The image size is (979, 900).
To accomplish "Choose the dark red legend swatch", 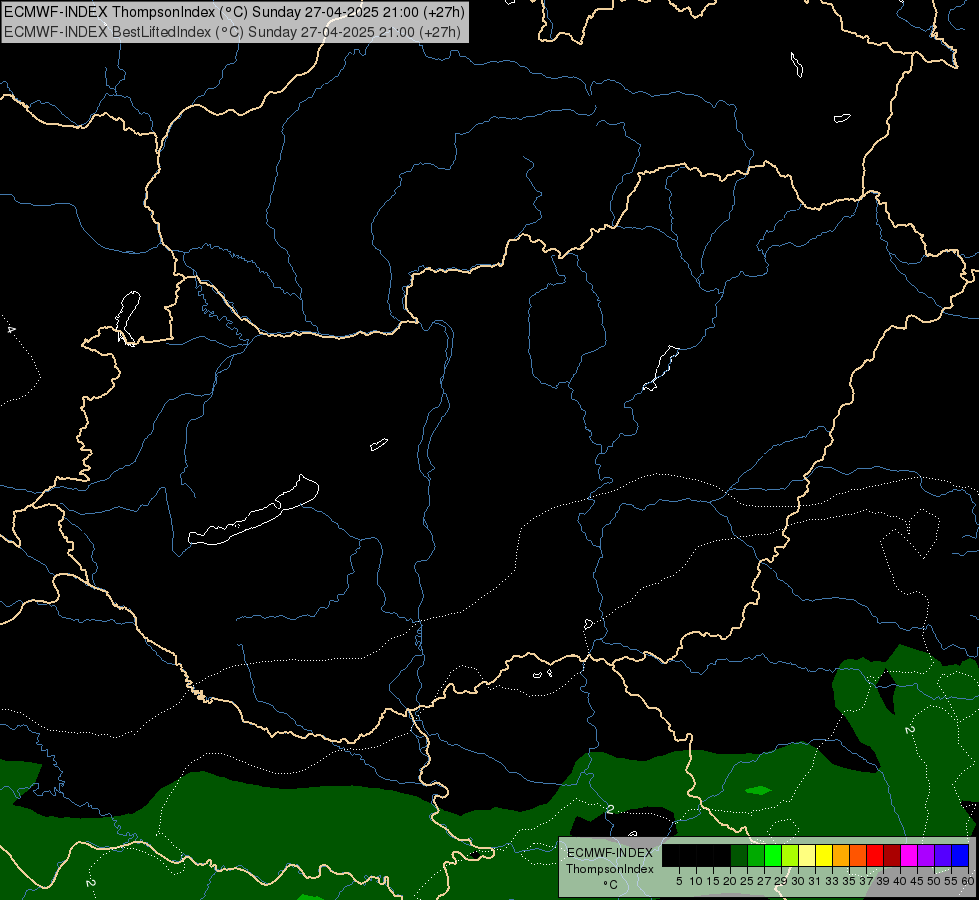I will pos(892,855).
